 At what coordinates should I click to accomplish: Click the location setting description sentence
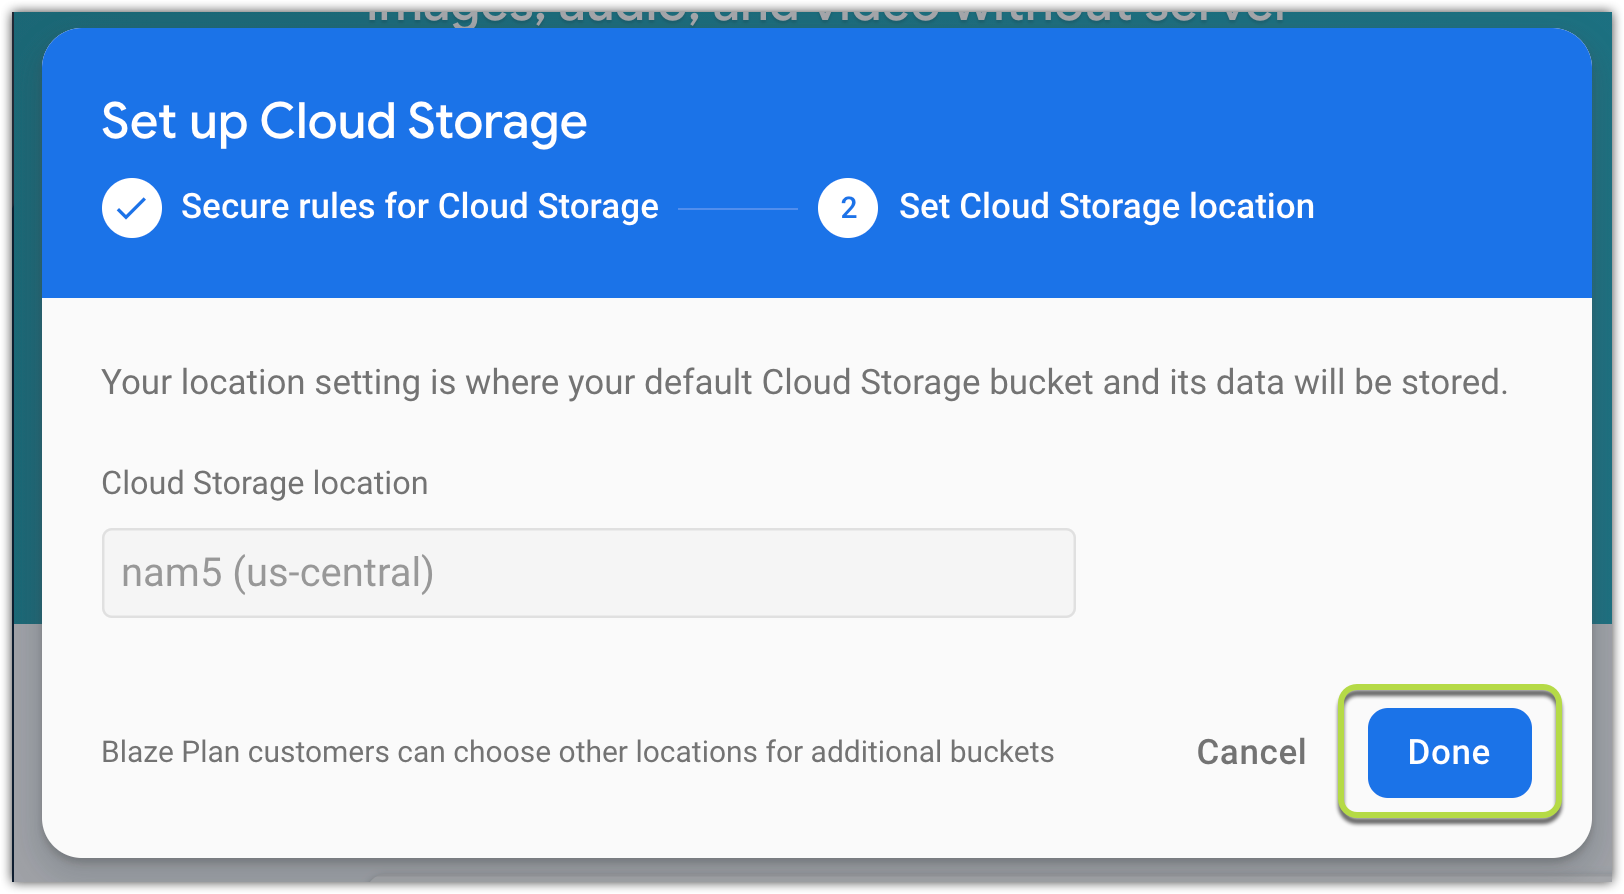coord(804,382)
